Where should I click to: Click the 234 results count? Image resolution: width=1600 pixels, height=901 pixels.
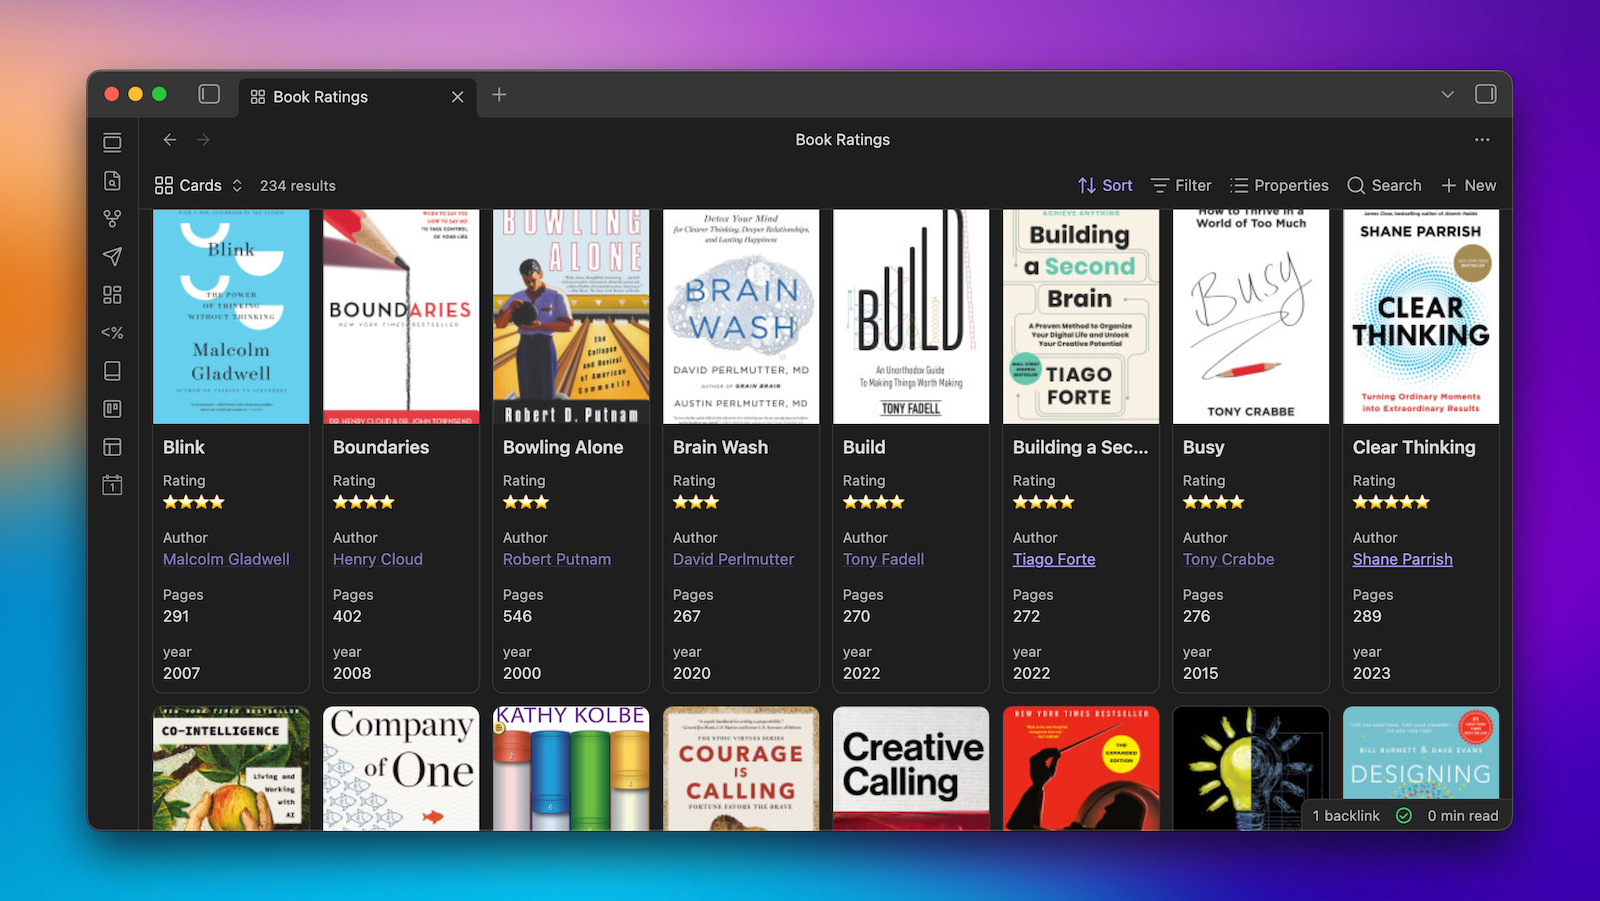(x=298, y=186)
